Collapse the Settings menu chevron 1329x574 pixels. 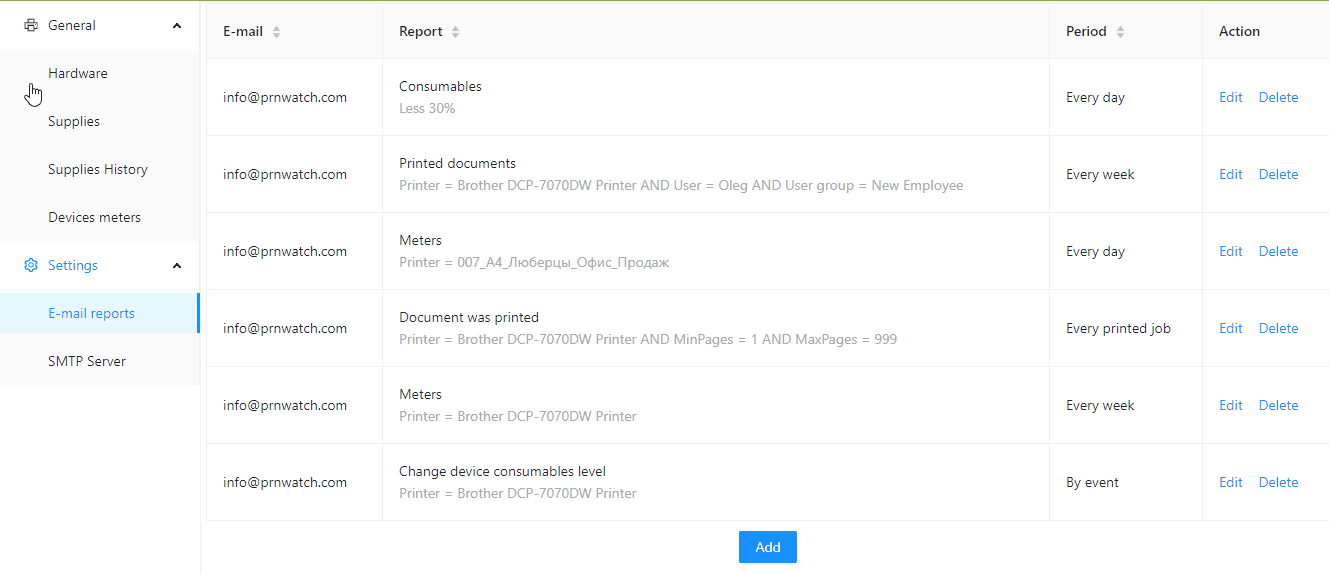click(177, 265)
